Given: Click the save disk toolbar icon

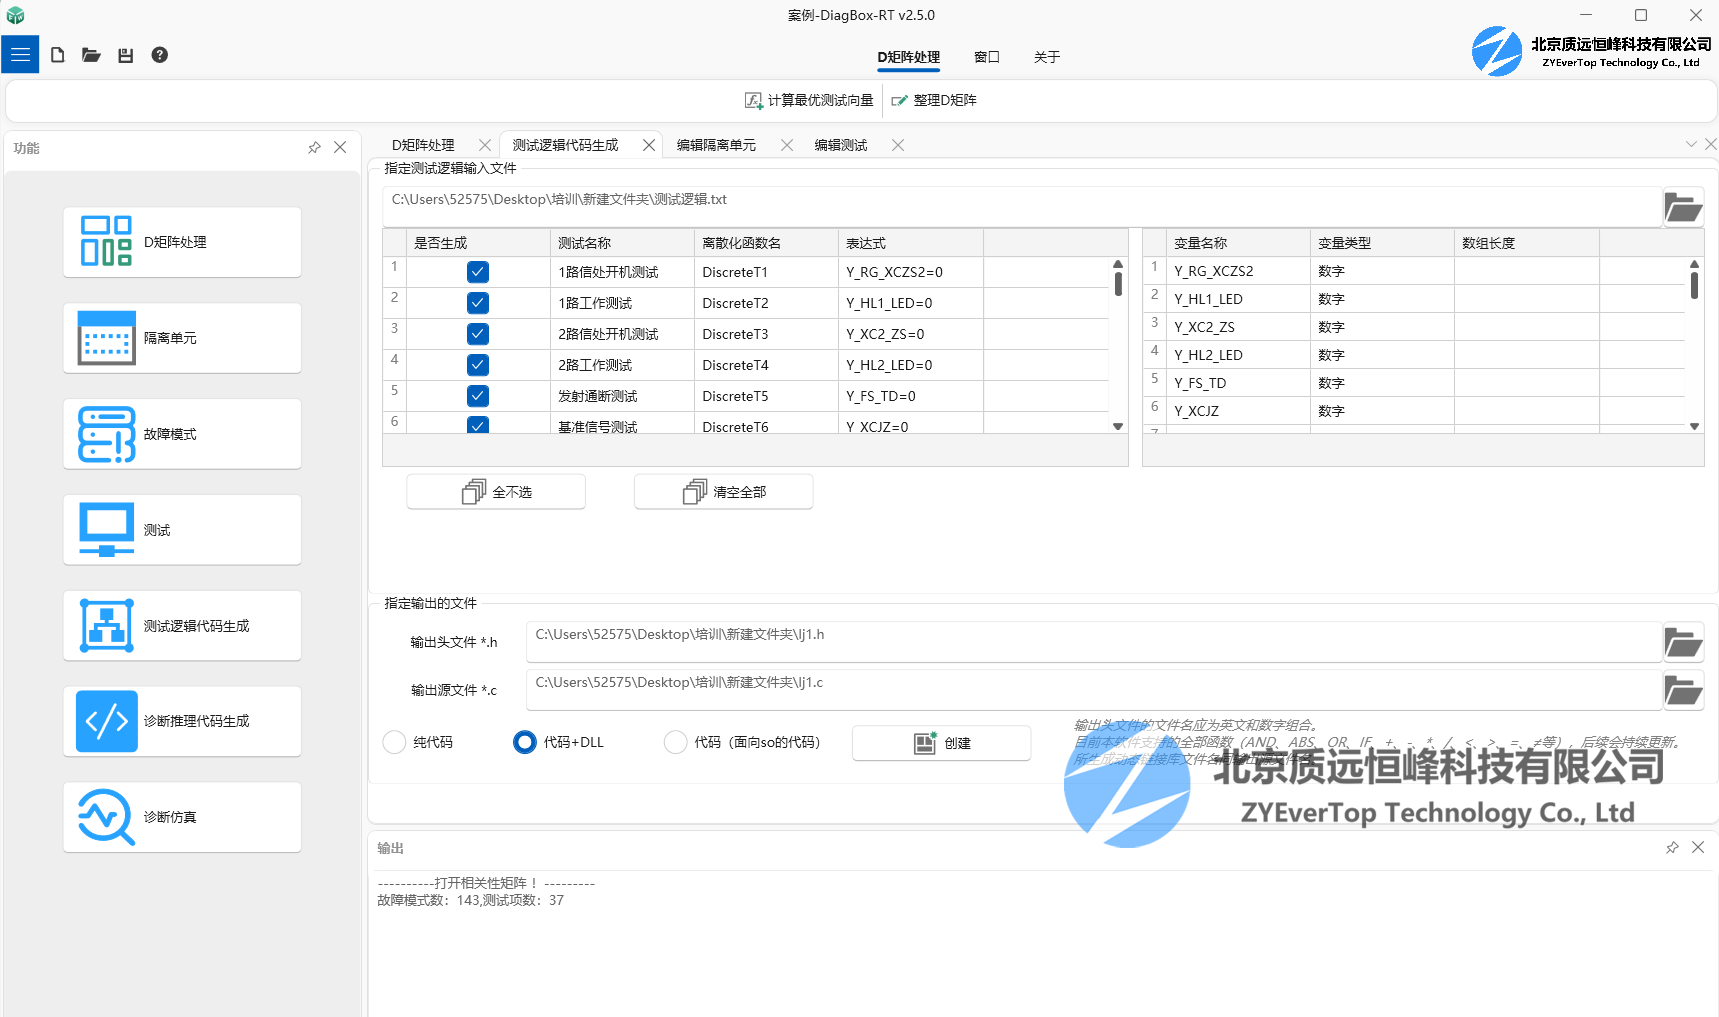Looking at the screenshot, I should coord(125,55).
